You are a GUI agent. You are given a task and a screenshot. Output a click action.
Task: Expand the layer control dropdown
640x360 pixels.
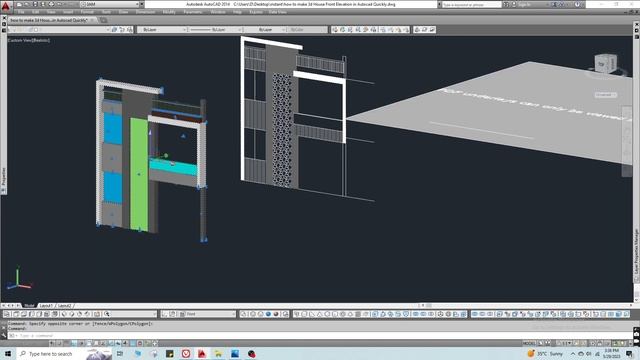click(108, 29)
